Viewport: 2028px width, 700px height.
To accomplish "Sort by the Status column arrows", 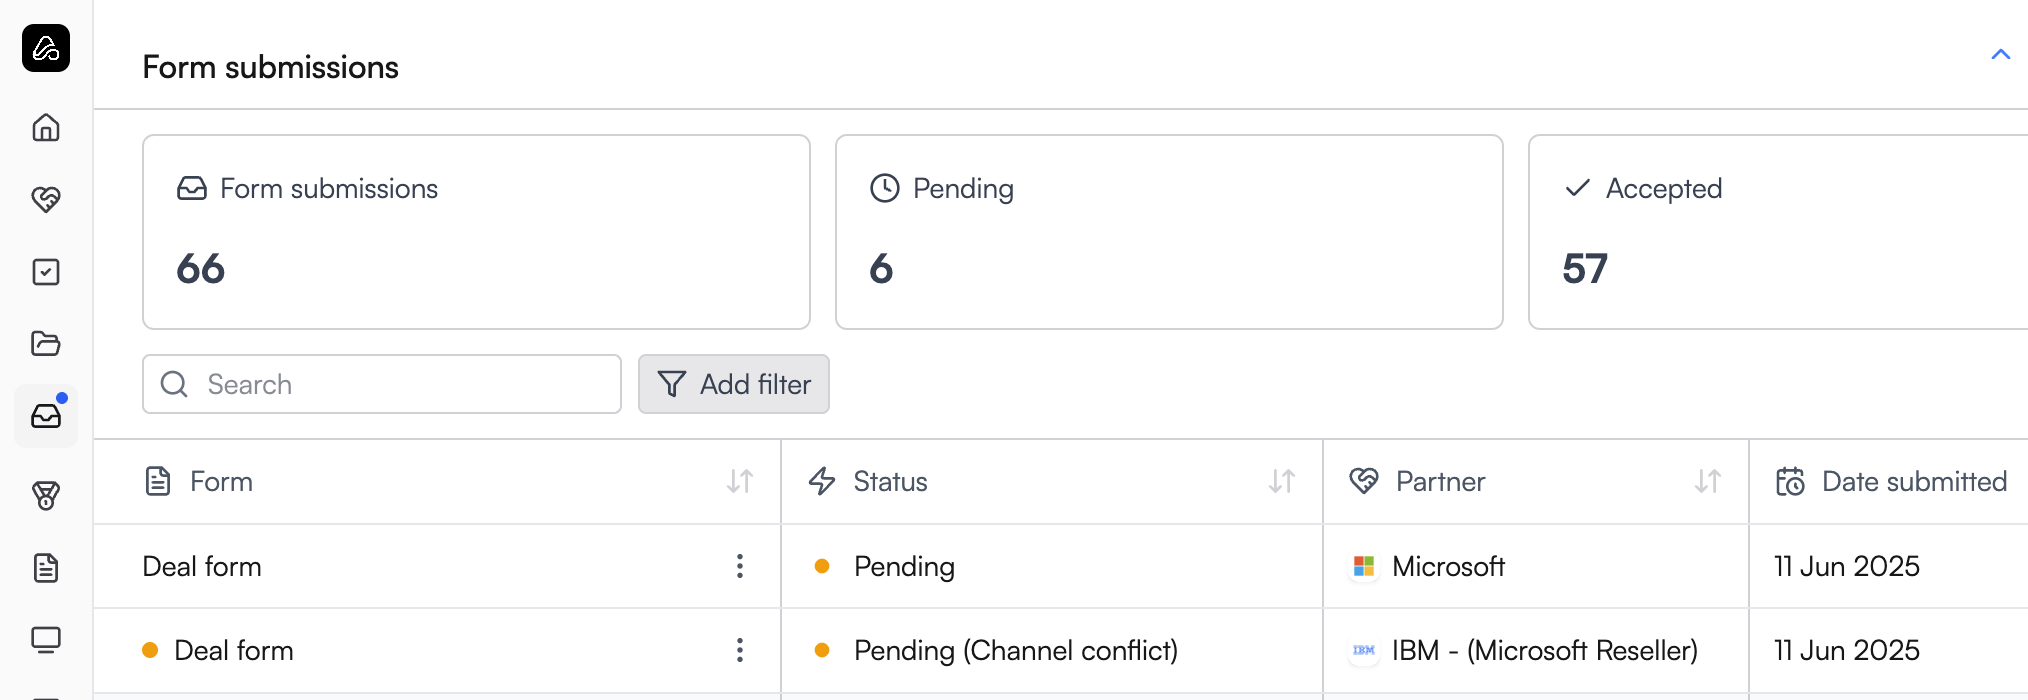I will tap(1282, 482).
